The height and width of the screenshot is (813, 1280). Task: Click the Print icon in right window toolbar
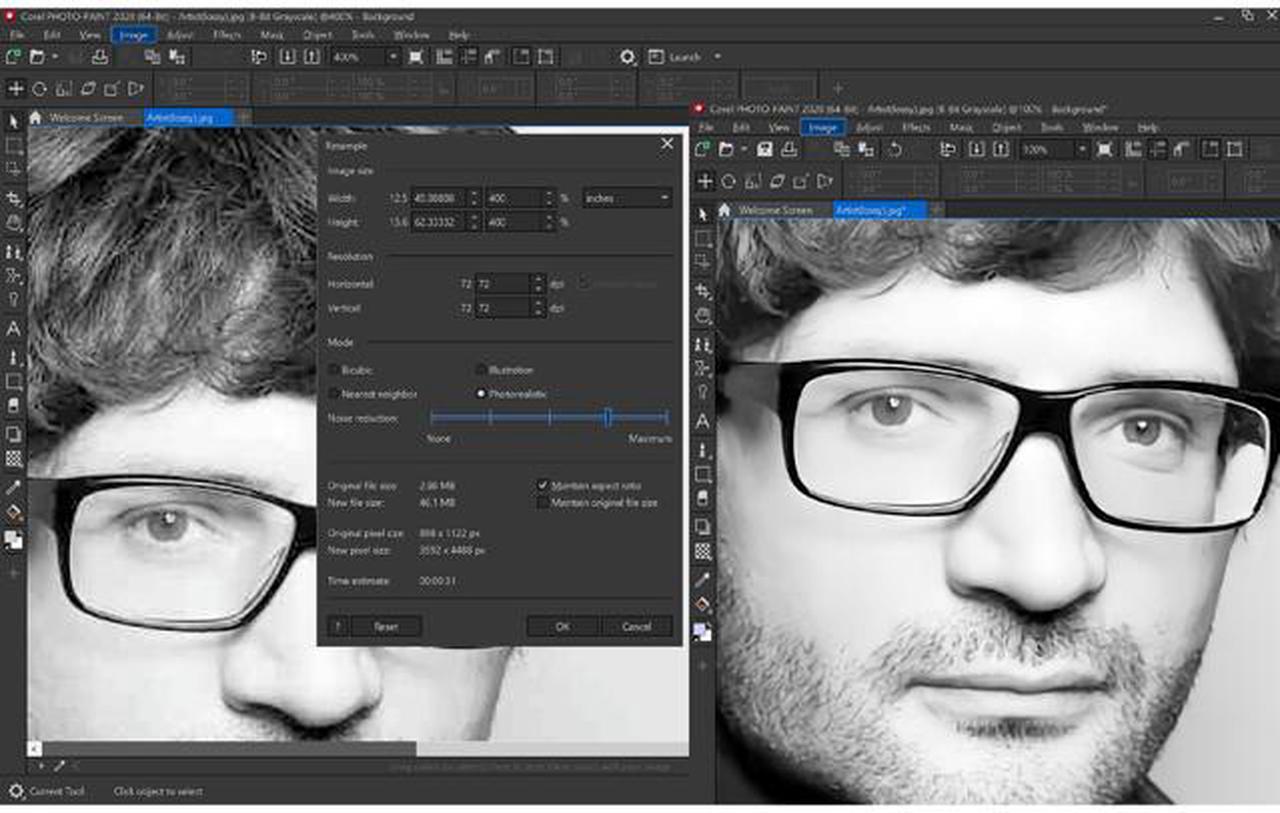pos(789,149)
